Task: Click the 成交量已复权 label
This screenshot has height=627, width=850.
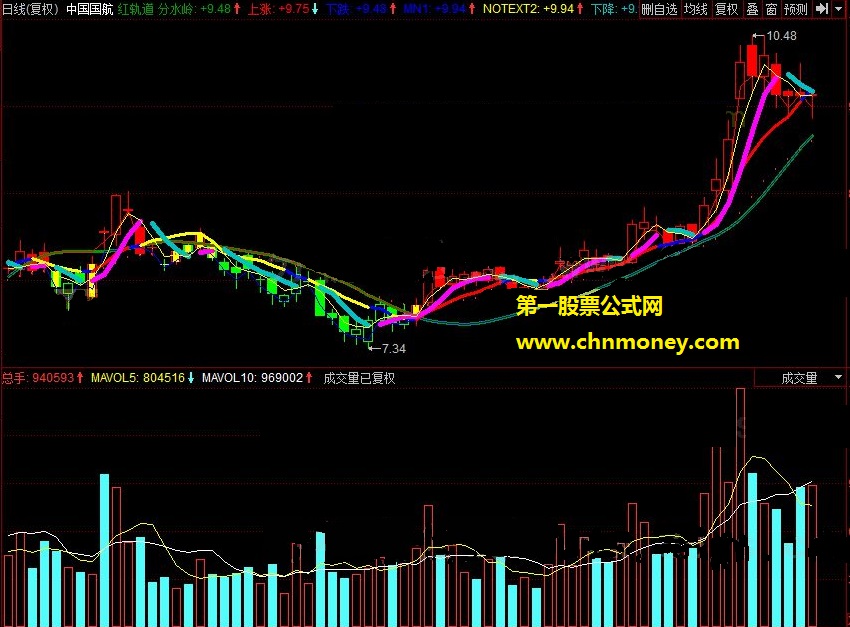Action: click(x=359, y=378)
